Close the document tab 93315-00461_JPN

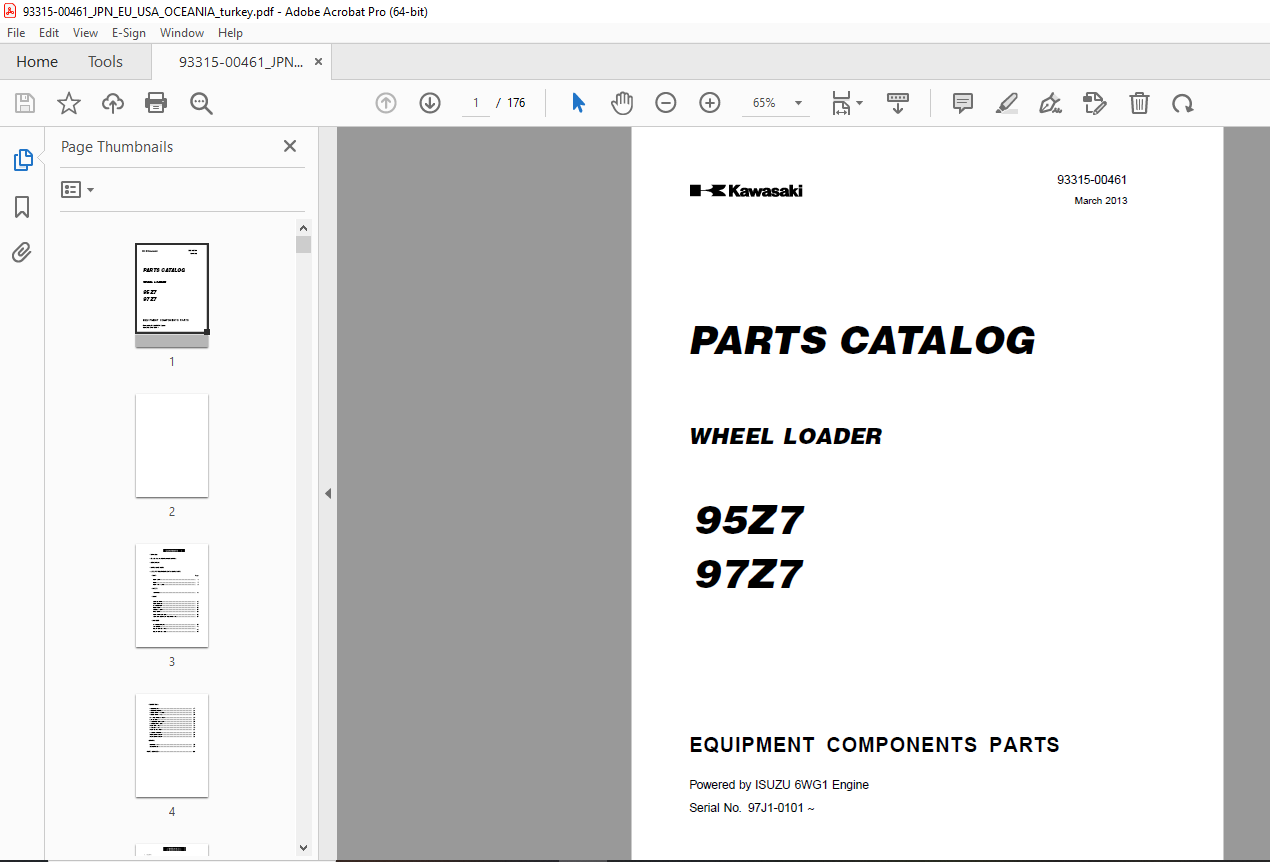tap(318, 61)
